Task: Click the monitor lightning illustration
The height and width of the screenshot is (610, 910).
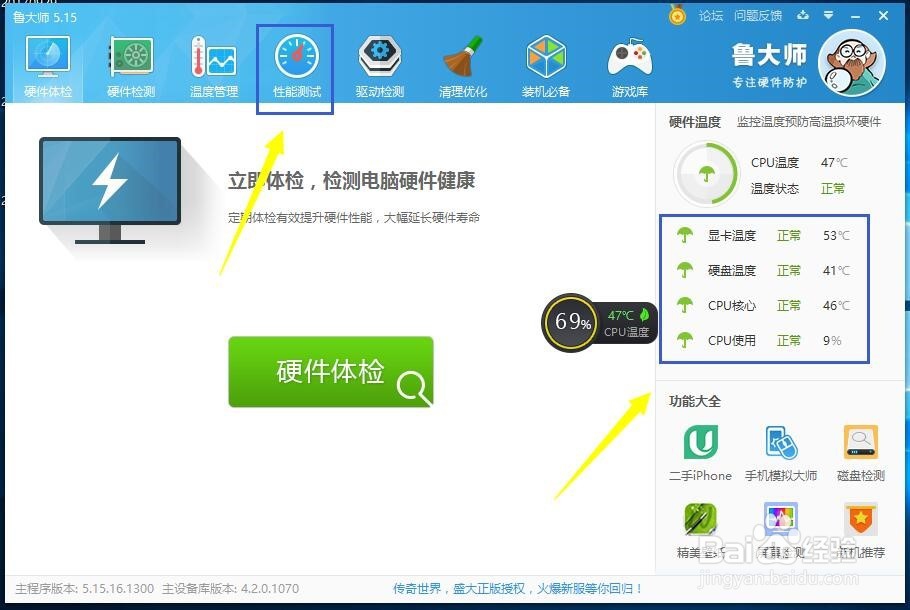Action: [110, 190]
